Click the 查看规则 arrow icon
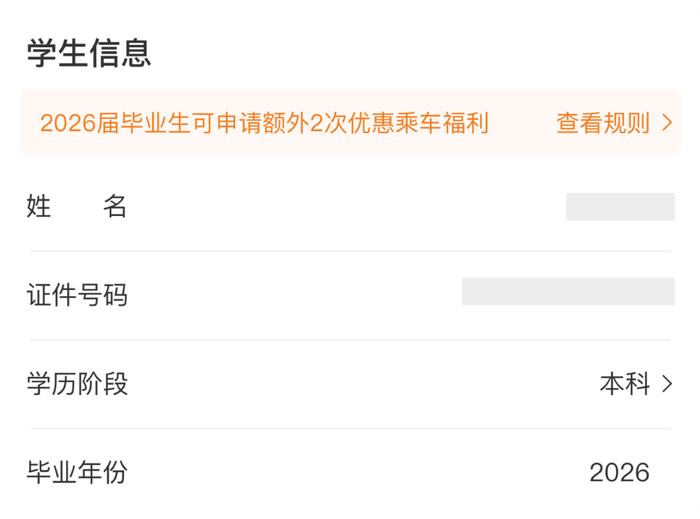Image resolution: width=700 pixels, height=519 pixels. (668, 123)
